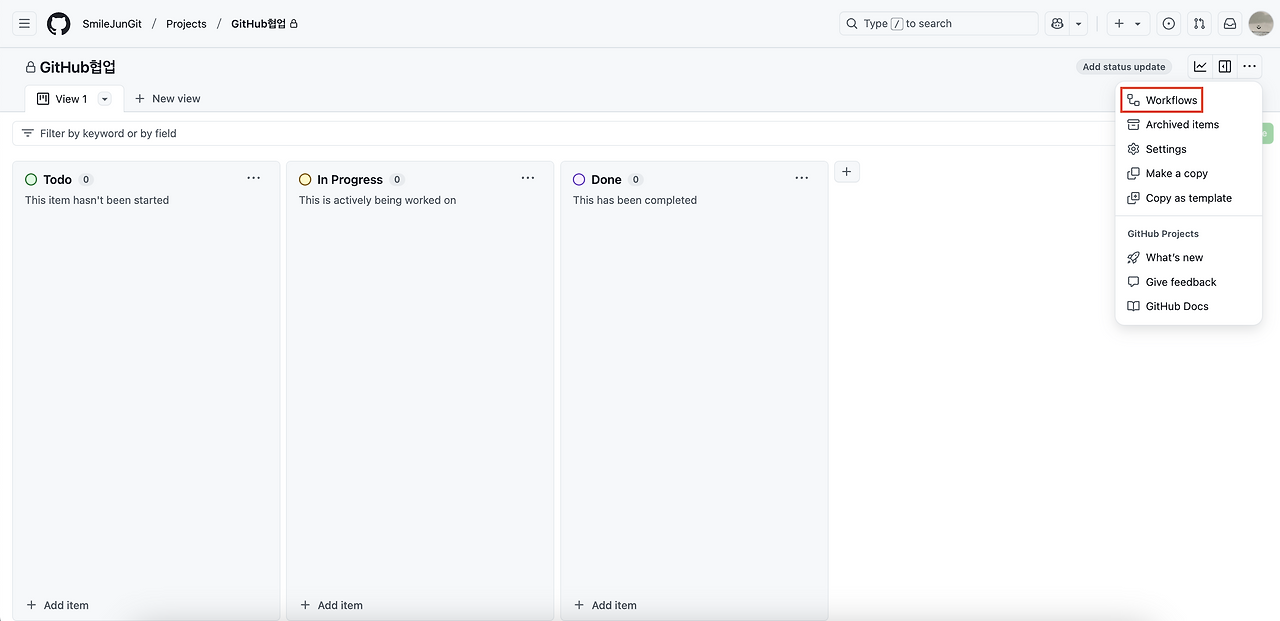Click the Done column title
1280x621 pixels.
606,180
